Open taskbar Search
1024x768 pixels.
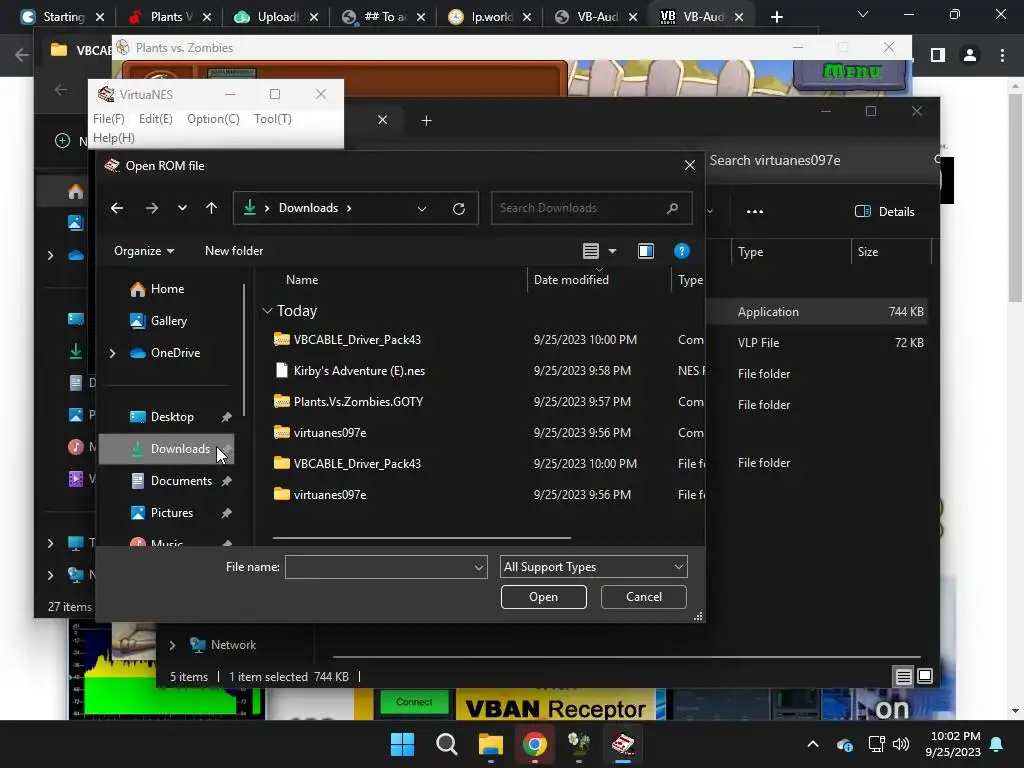click(447, 744)
